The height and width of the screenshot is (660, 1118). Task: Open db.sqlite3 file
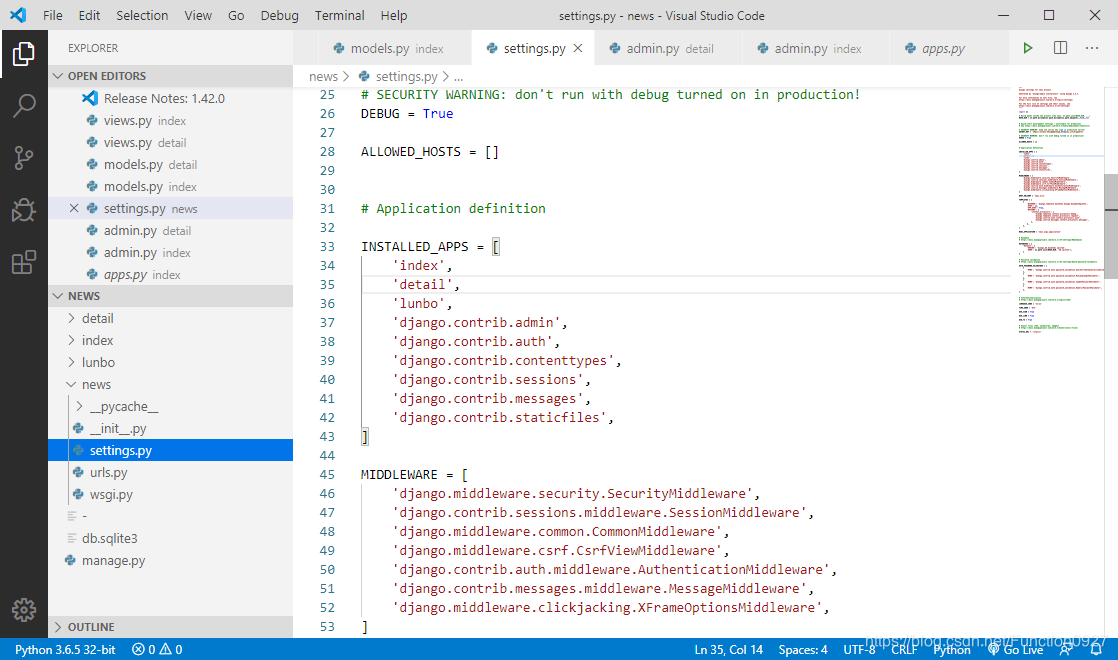pyautogui.click(x=171, y=538)
